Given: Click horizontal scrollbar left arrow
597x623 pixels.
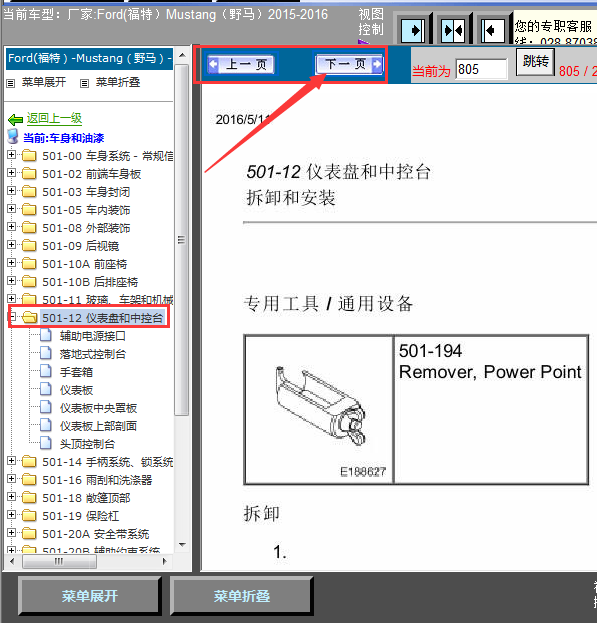Looking at the screenshot, I should pyautogui.click(x=12, y=561).
